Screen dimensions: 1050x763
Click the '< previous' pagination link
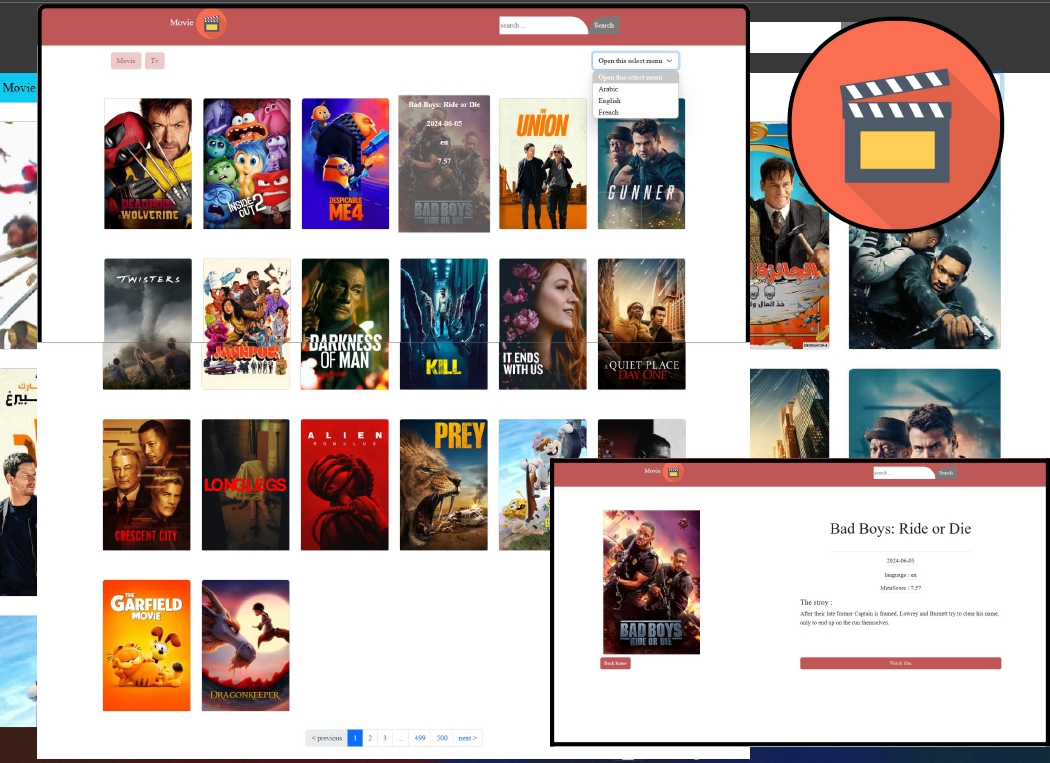coord(327,738)
